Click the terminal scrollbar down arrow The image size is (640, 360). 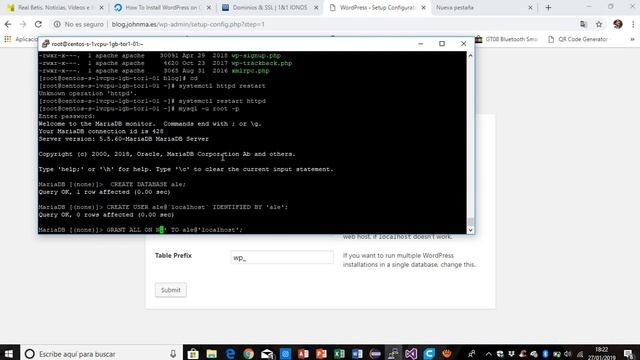(x=470, y=230)
